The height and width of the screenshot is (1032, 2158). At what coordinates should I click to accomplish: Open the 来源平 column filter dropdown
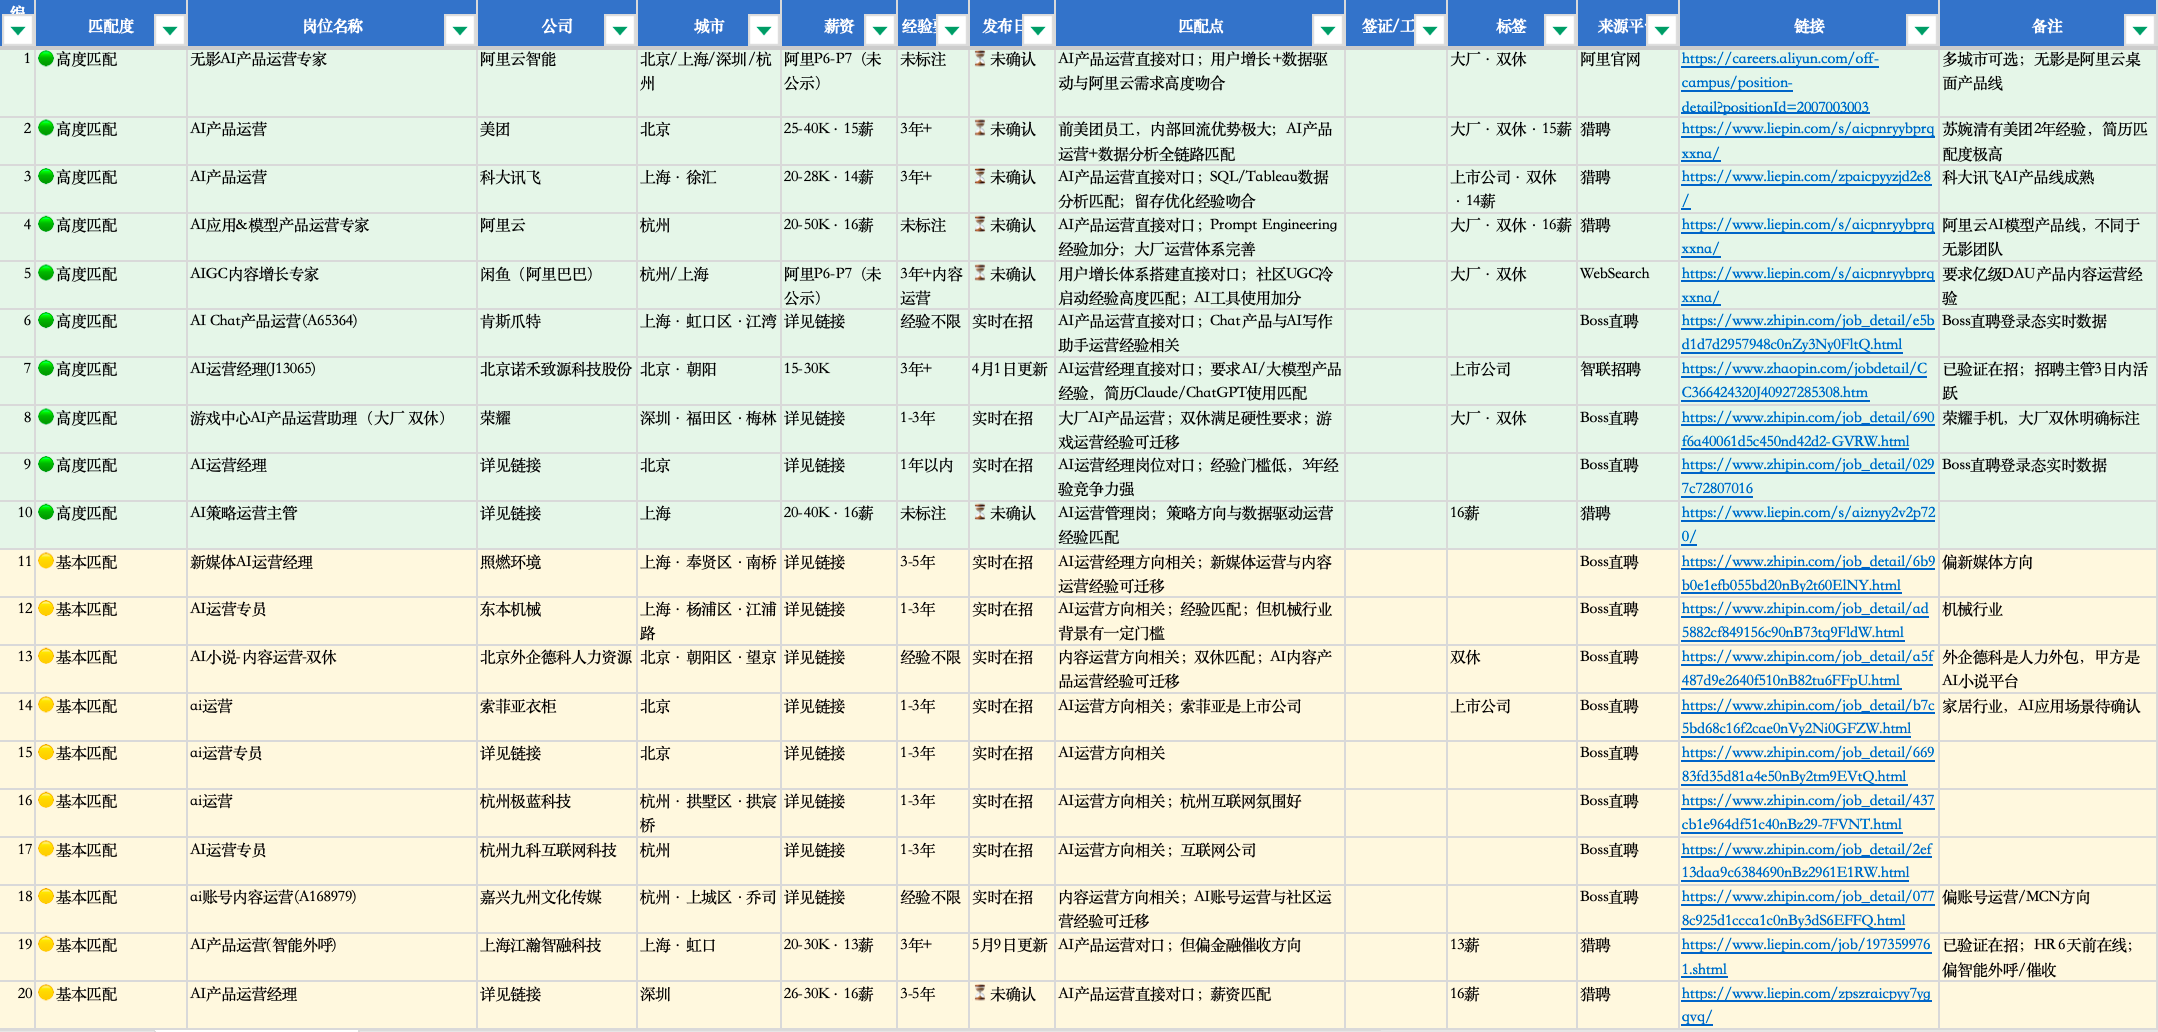coord(1662,31)
